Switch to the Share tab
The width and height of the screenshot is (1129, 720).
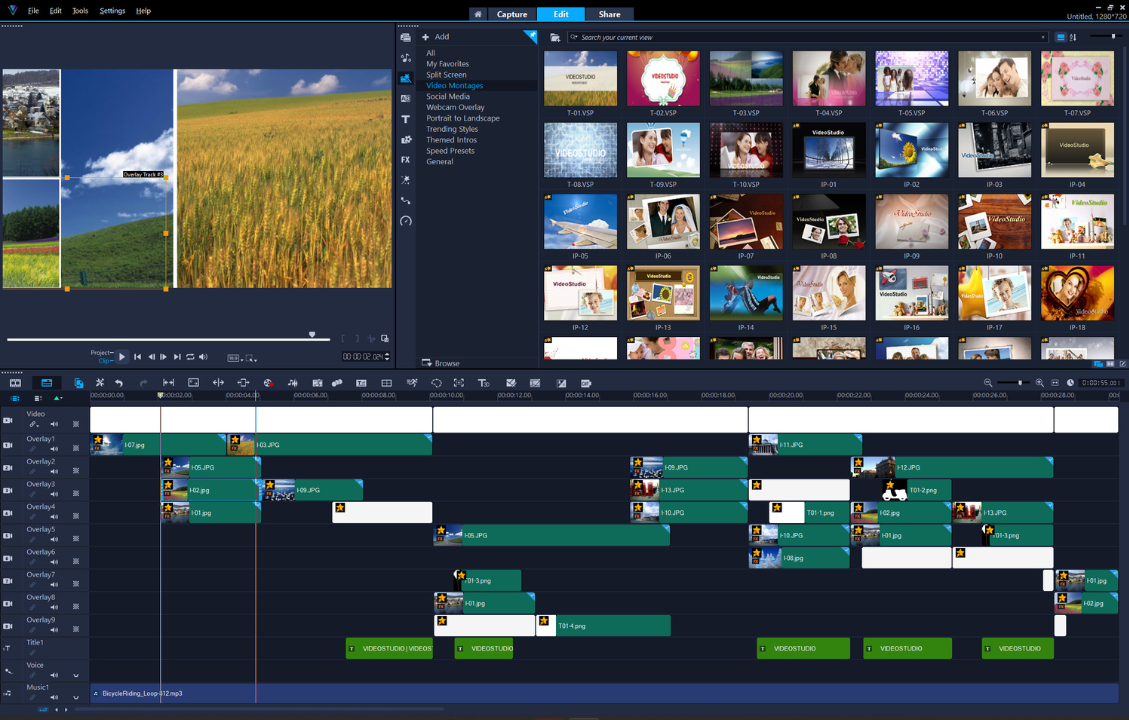pos(609,14)
